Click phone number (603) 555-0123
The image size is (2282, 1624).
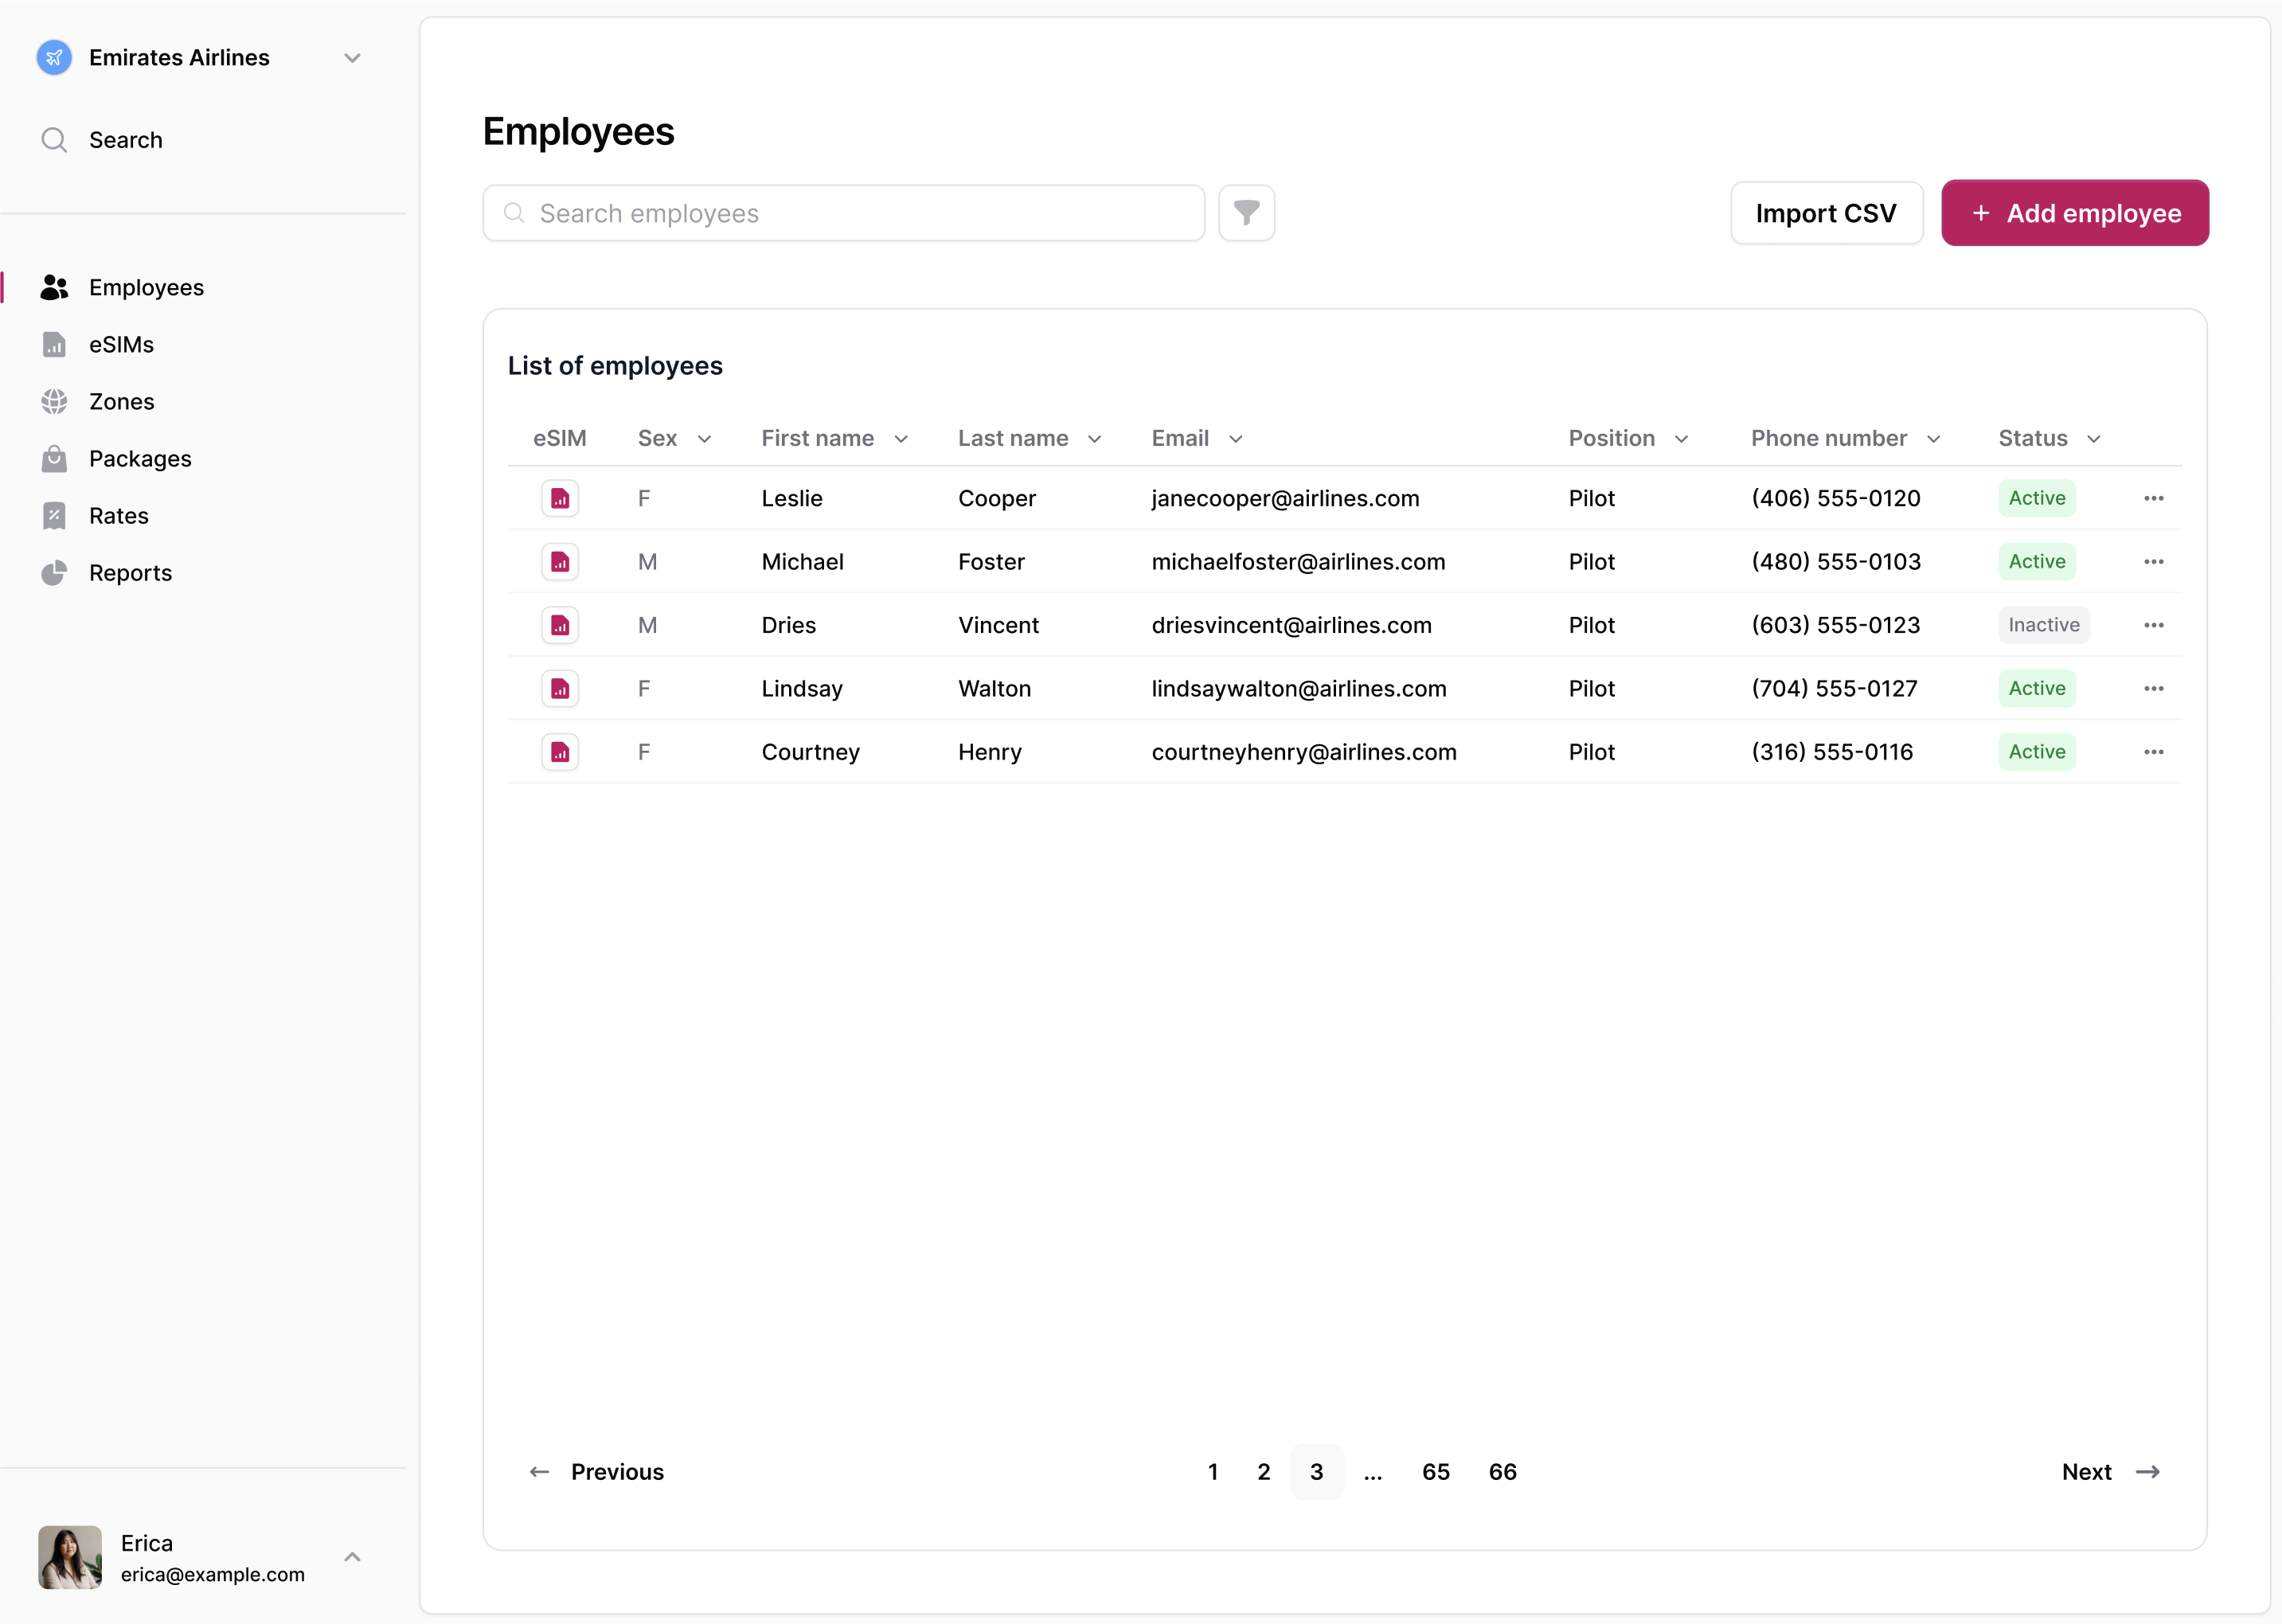point(1835,625)
